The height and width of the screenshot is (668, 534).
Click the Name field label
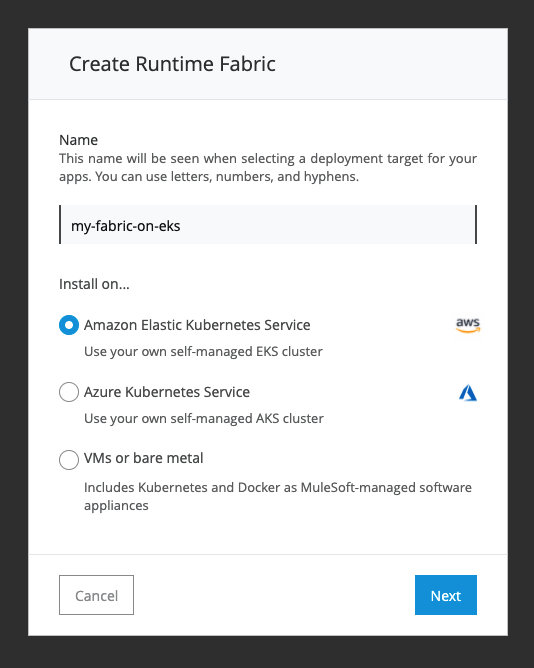[x=78, y=140]
